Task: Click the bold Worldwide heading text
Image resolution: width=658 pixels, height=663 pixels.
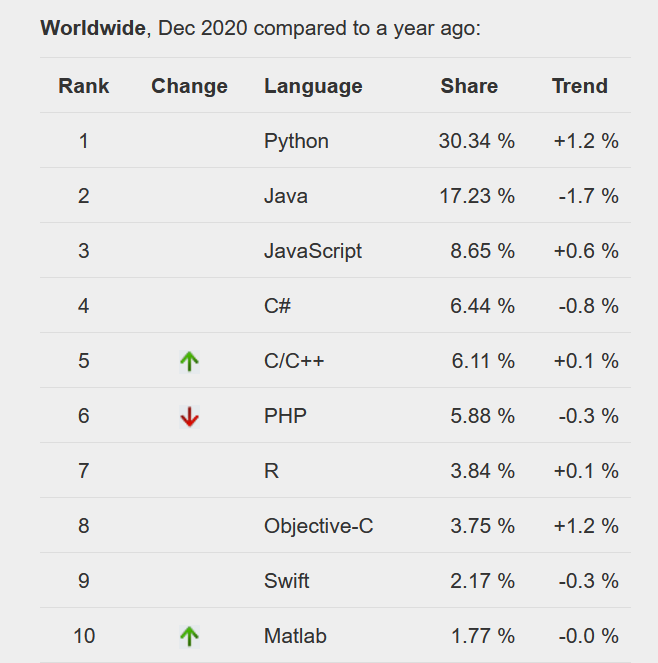Action: coord(93,28)
